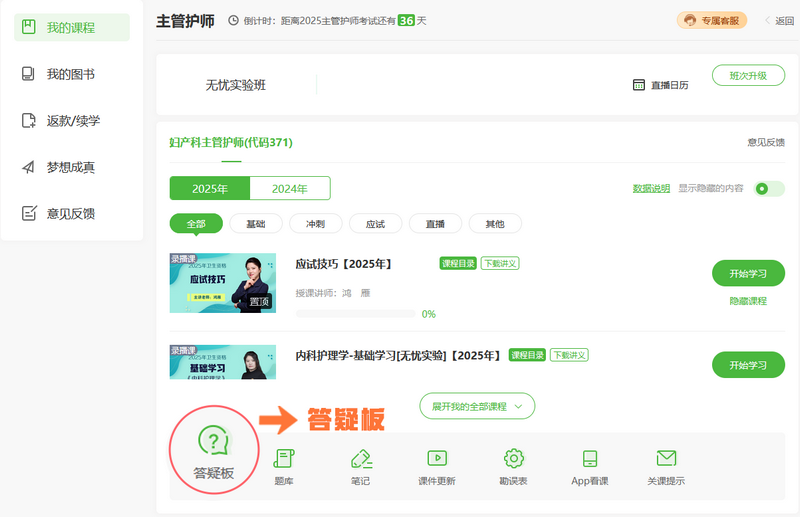Click the 应试技巧 course progress bar

click(355, 314)
